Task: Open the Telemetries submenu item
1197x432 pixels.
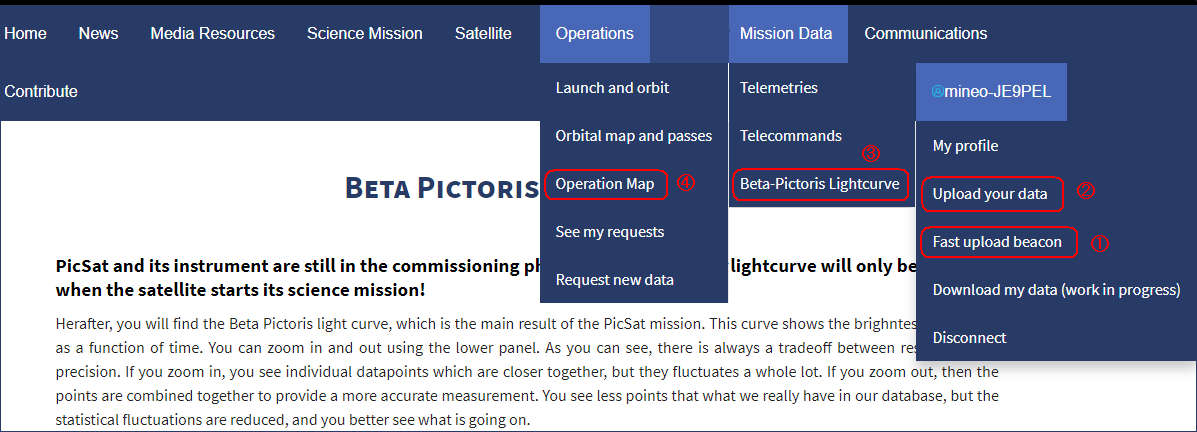Action: click(x=779, y=88)
